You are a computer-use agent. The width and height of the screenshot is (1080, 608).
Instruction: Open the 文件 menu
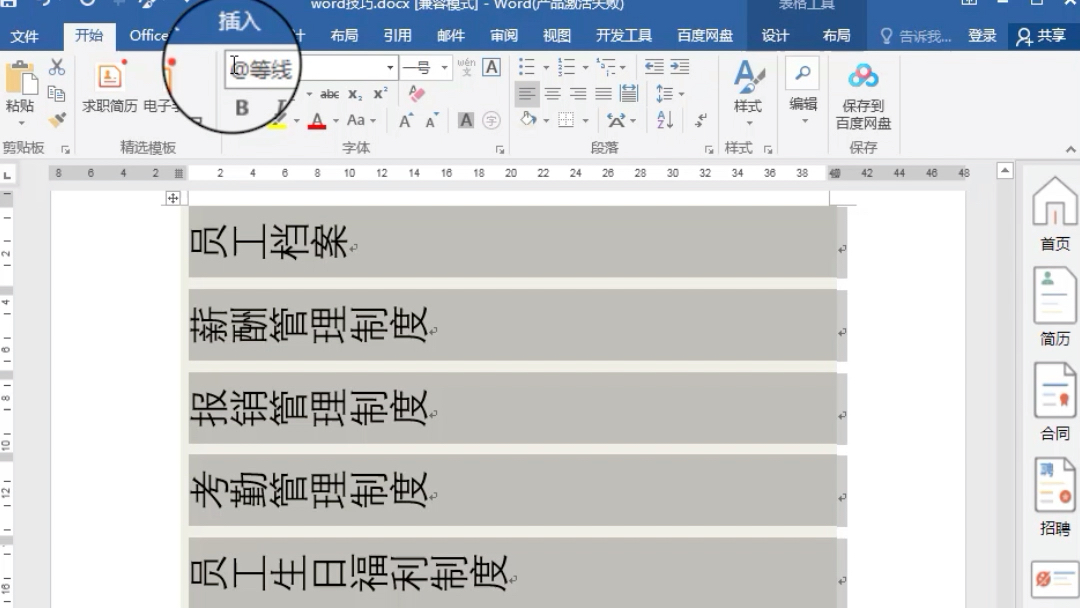pos(26,36)
